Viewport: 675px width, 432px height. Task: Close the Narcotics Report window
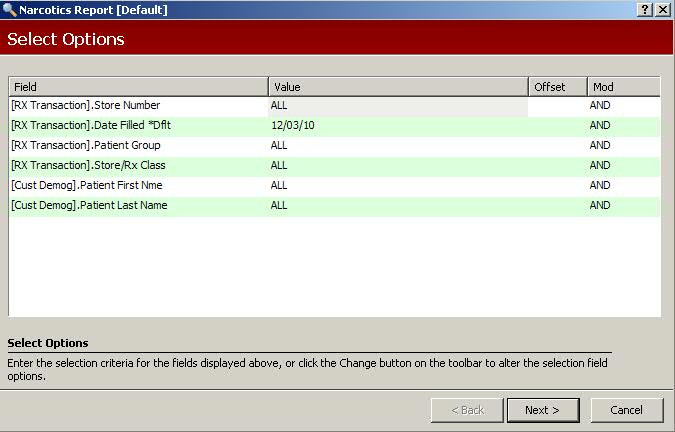663,10
